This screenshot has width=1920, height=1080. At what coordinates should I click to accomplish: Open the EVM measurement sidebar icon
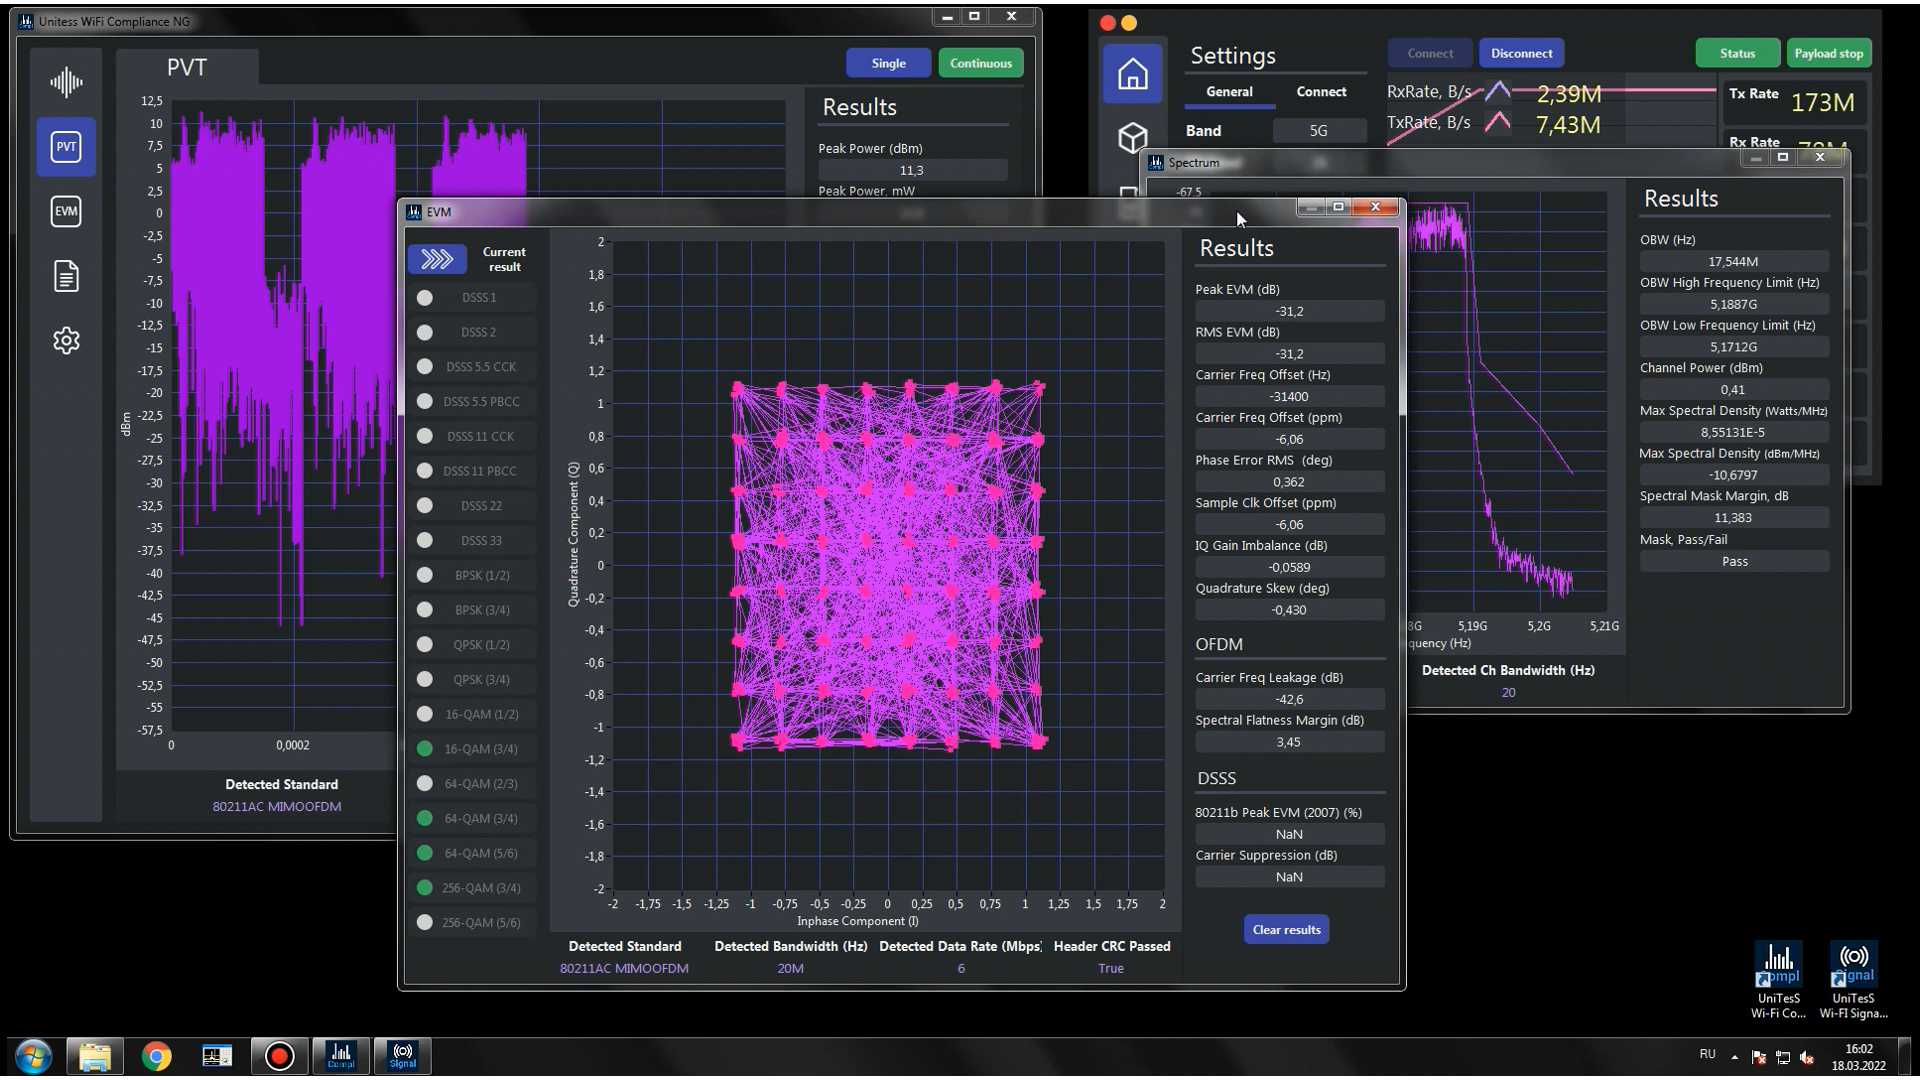[66, 211]
